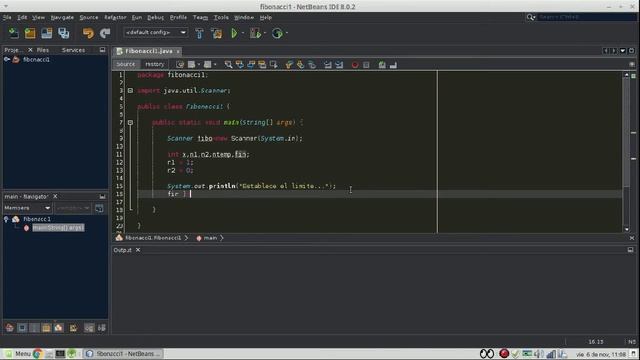Image resolution: width=640 pixels, height=360 pixels.
Task: Open the terminal from the taskbar
Action: click(x=60, y=353)
